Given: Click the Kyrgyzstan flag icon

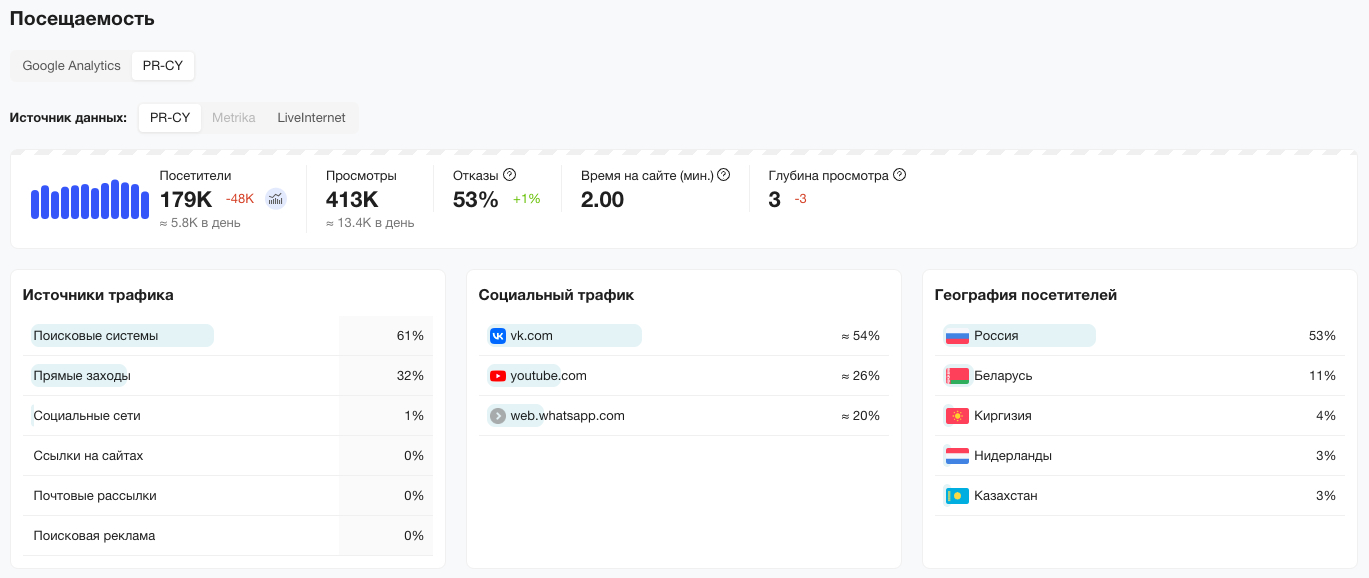Looking at the screenshot, I should [x=957, y=416].
